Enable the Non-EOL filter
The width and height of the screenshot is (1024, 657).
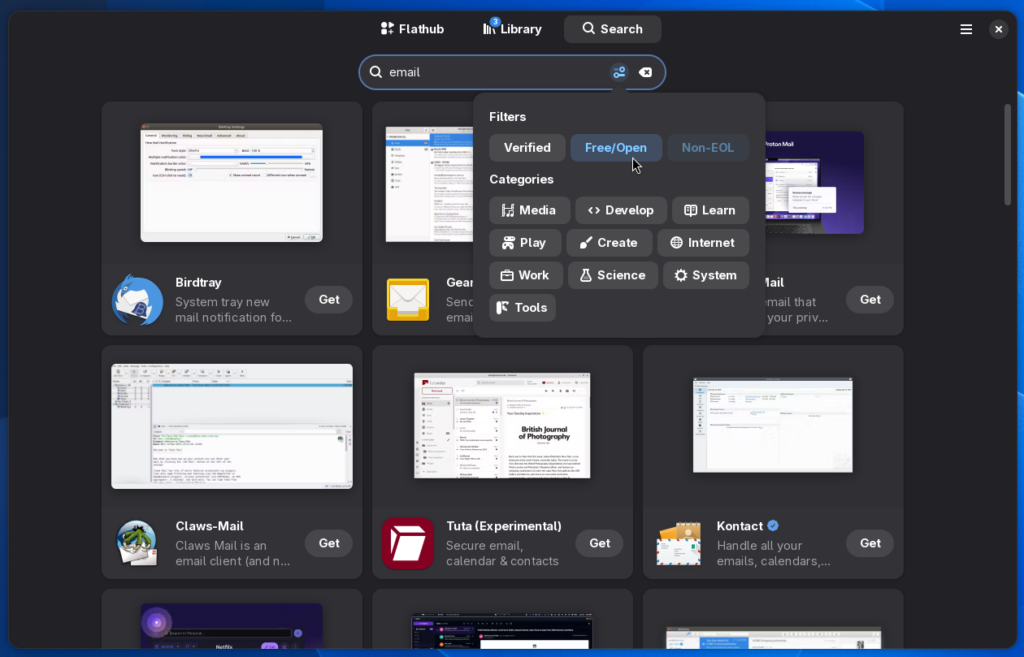708,147
